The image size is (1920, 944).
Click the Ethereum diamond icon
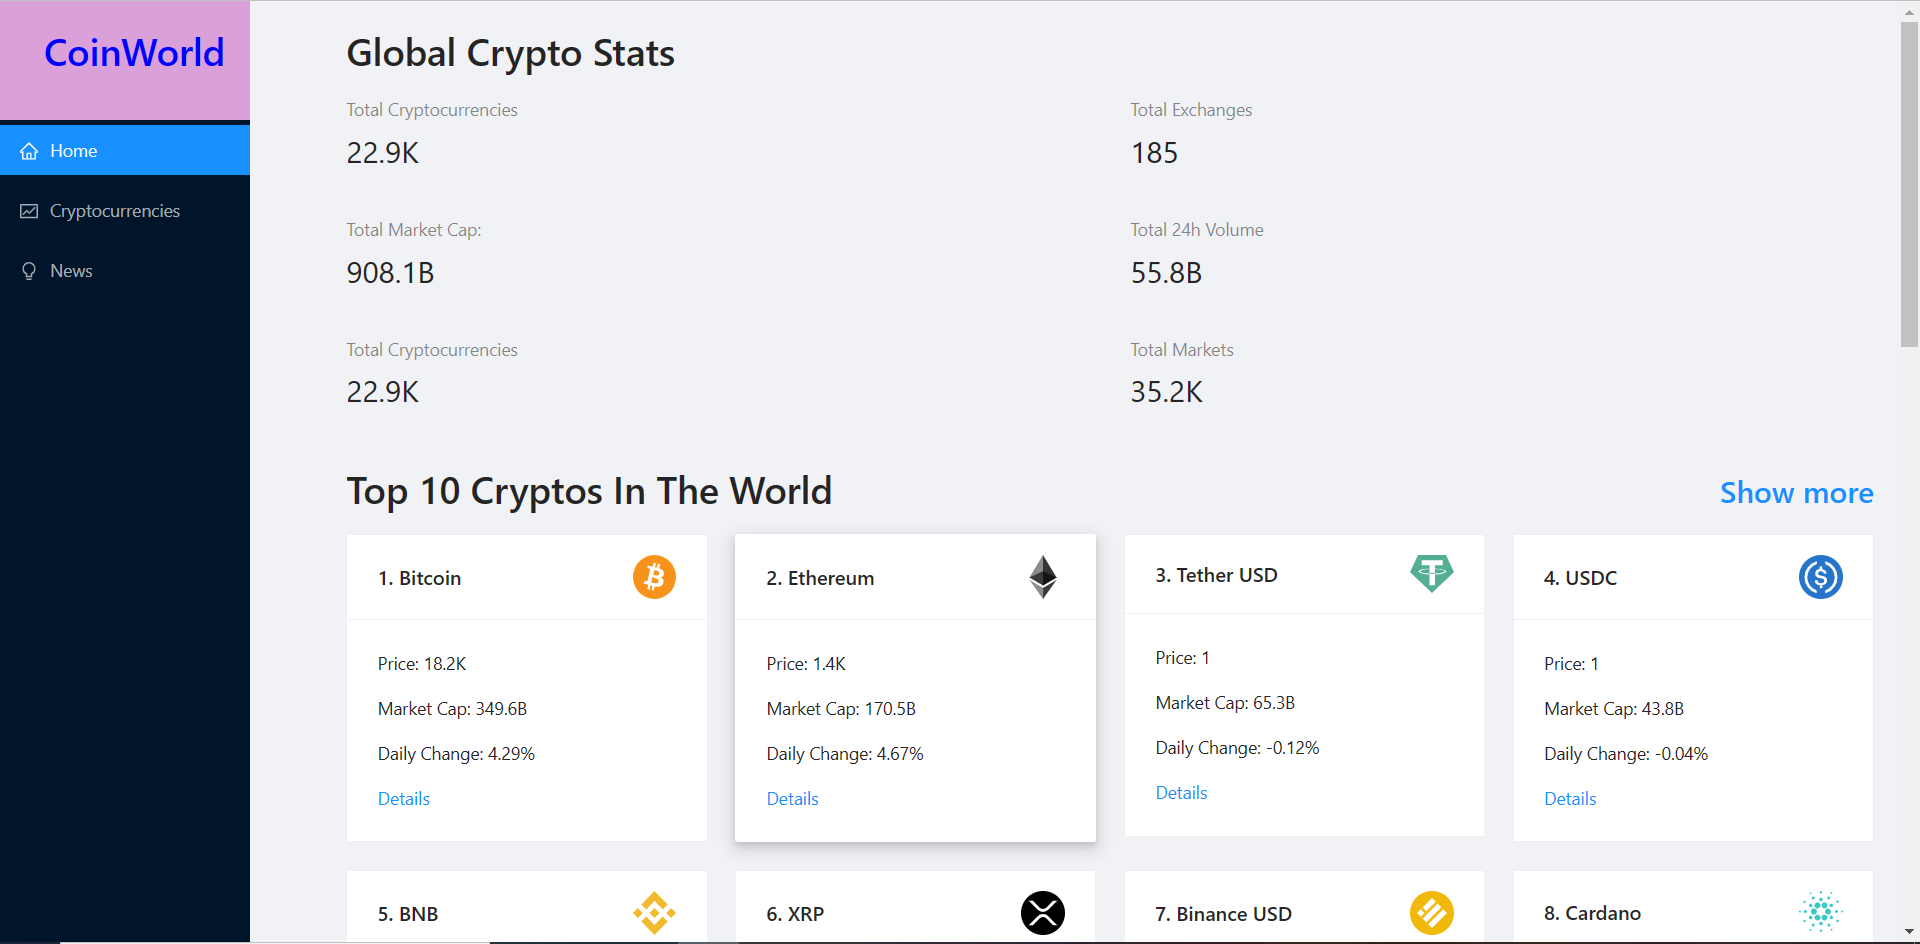click(x=1043, y=577)
